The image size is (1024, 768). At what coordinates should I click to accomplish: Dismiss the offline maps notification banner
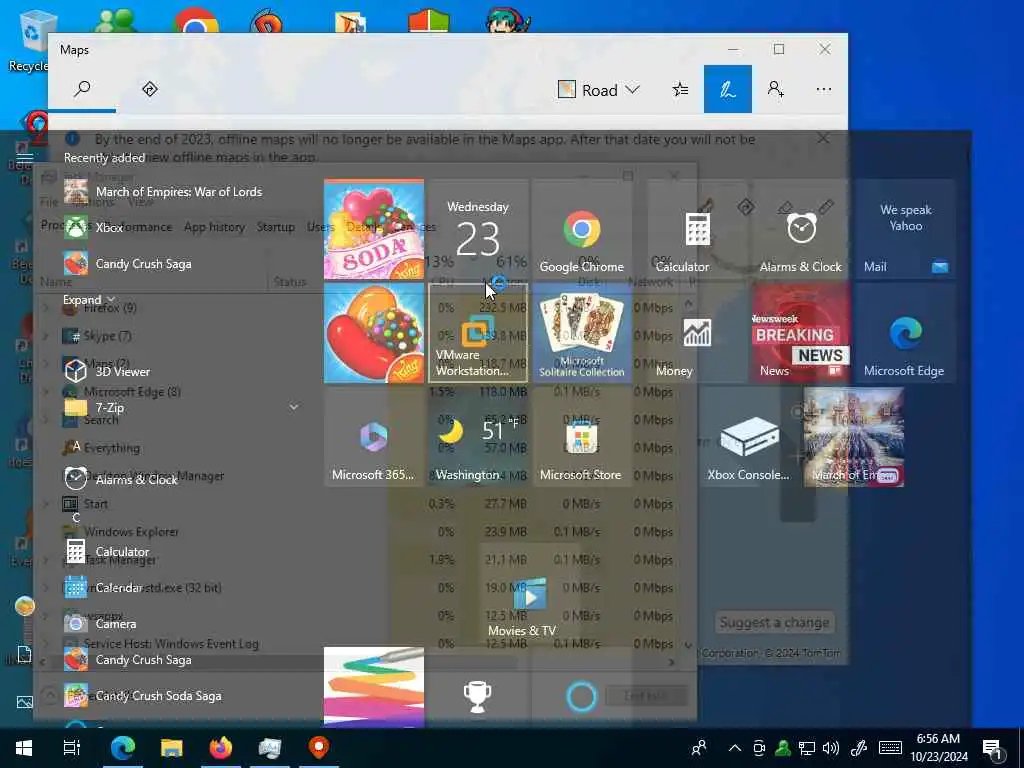[823, 138]
